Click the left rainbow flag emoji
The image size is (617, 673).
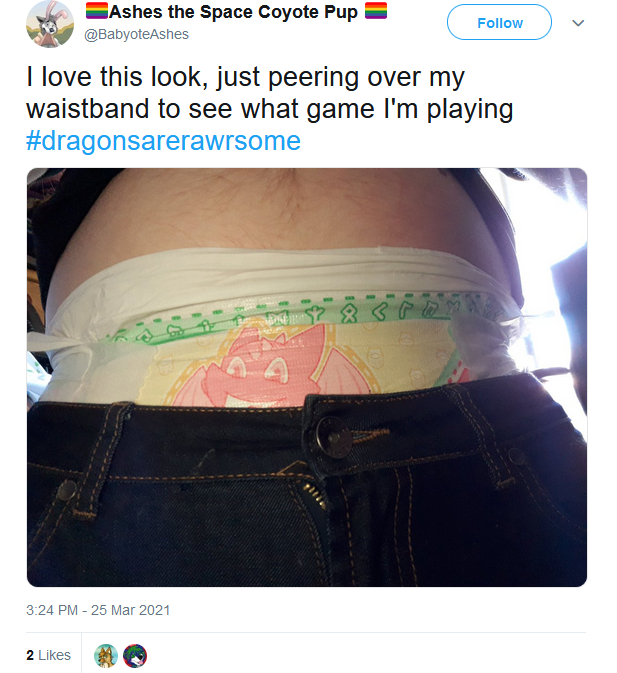[97, 11]
